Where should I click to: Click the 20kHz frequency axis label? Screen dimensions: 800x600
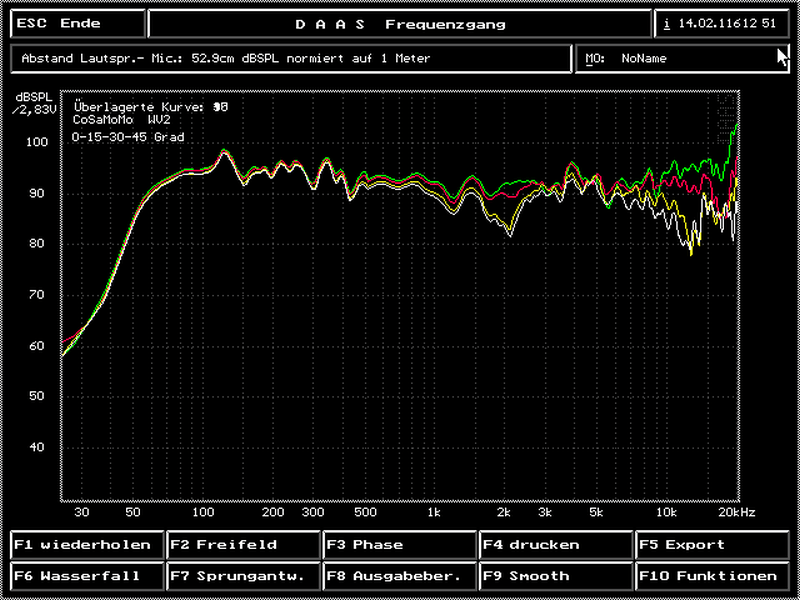pos(735,511)
